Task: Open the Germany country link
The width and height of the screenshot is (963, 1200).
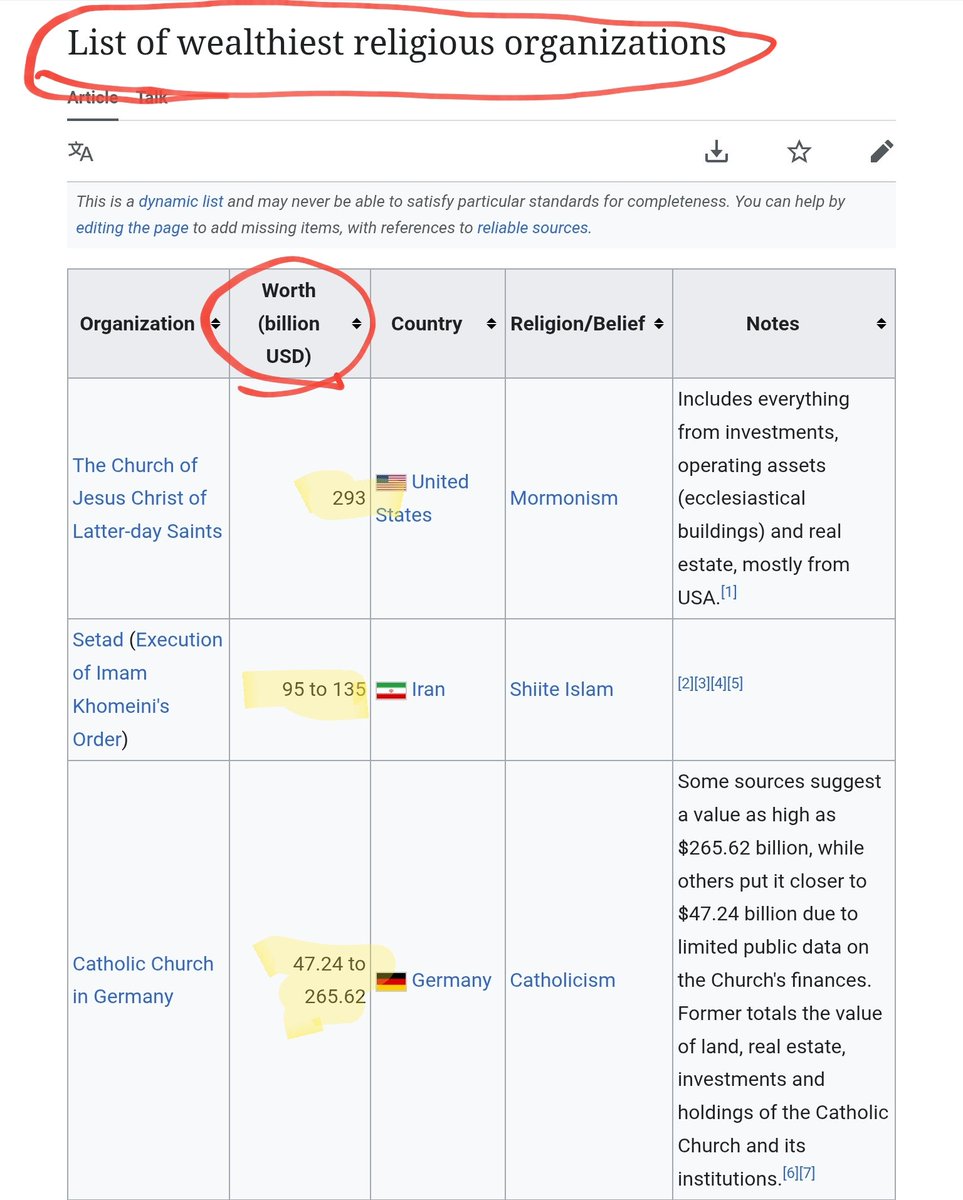Action: (451, 980)
